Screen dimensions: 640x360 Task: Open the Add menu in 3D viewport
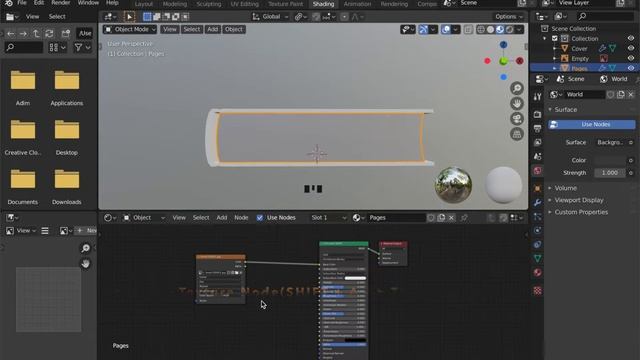pyautogui.click(x=212, y=29)
